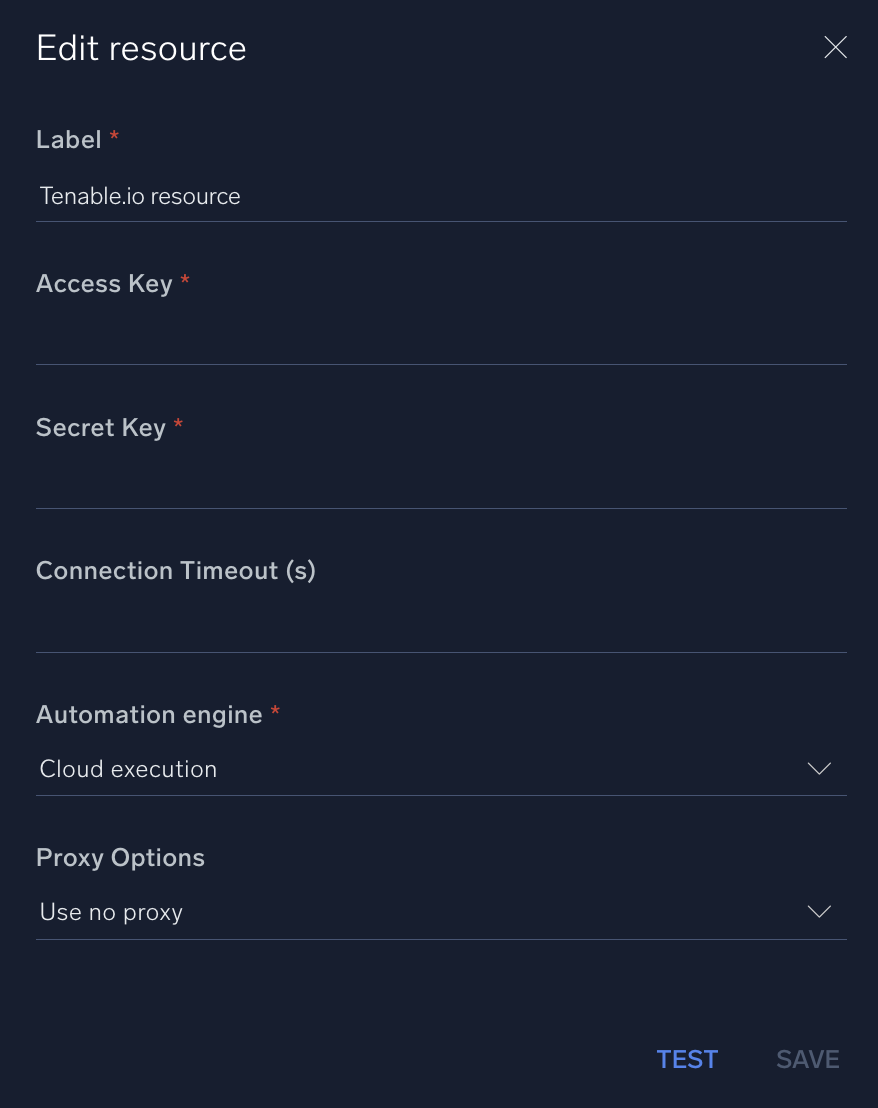Click the Label input showing Tenable.io resource

point(300,196)
